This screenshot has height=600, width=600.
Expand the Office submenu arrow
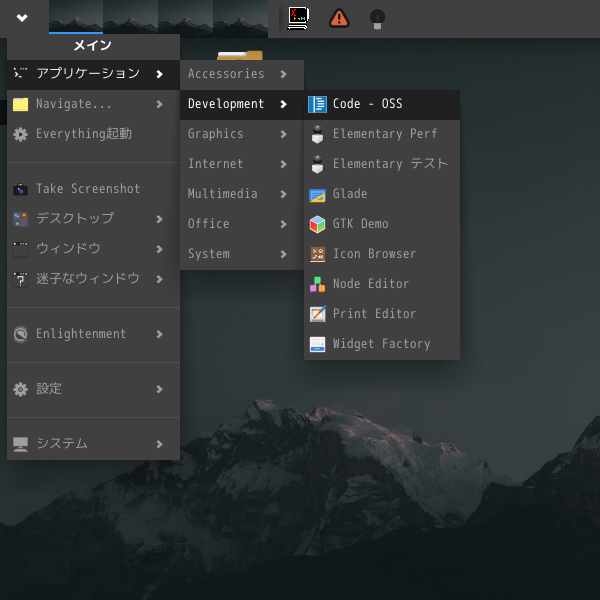pyautogui.click(x=283, y=224)
